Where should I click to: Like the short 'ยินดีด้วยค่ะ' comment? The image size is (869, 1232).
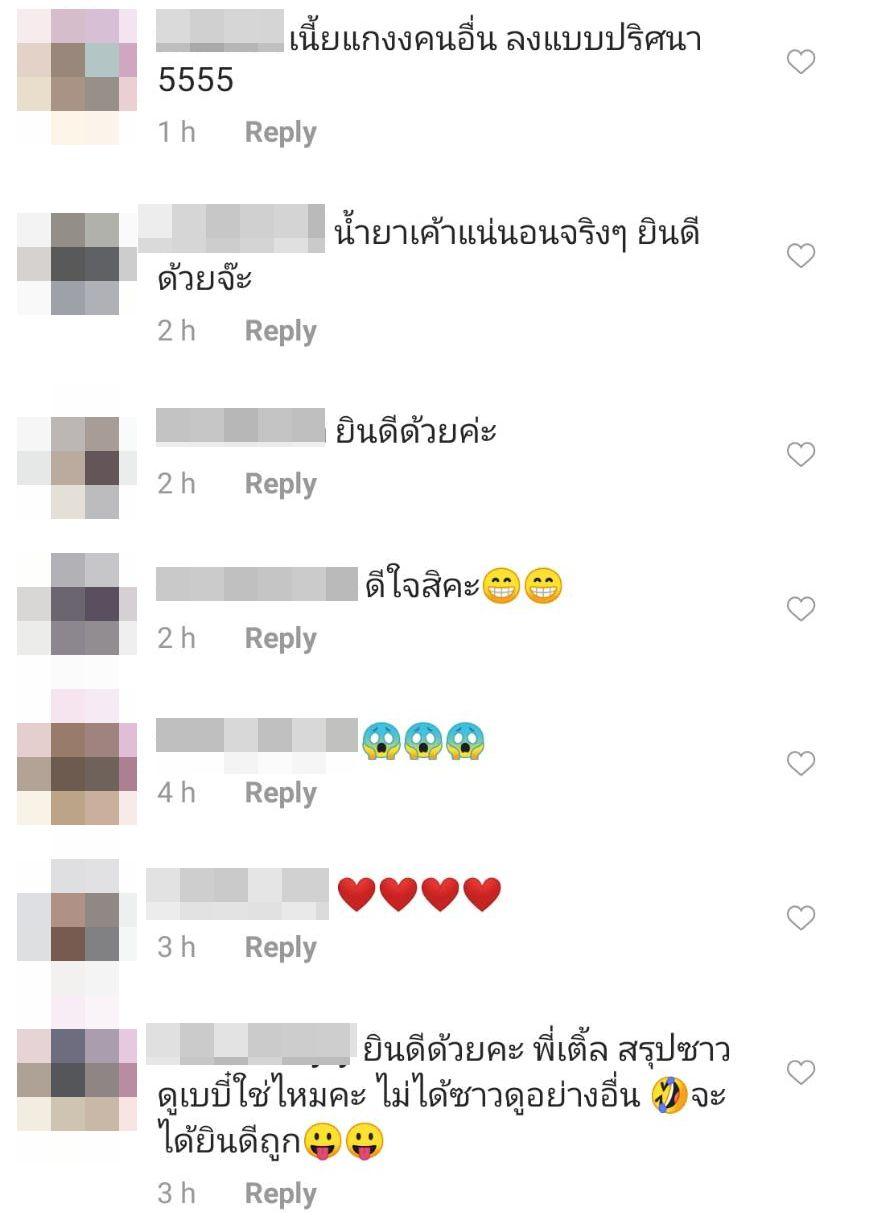pos(801,454)
